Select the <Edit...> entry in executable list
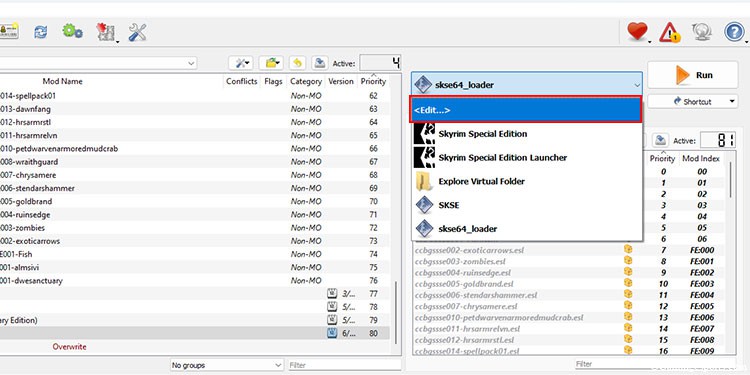This screenshot has width=750, height=375. coord(526,110)
